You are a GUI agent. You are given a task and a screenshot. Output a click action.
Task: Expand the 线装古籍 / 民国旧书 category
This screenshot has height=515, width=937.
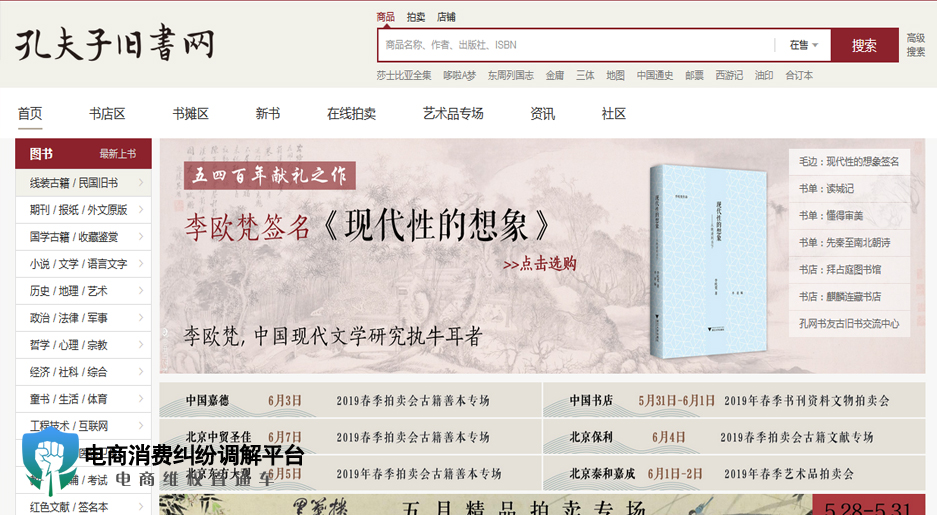point(83,182)
